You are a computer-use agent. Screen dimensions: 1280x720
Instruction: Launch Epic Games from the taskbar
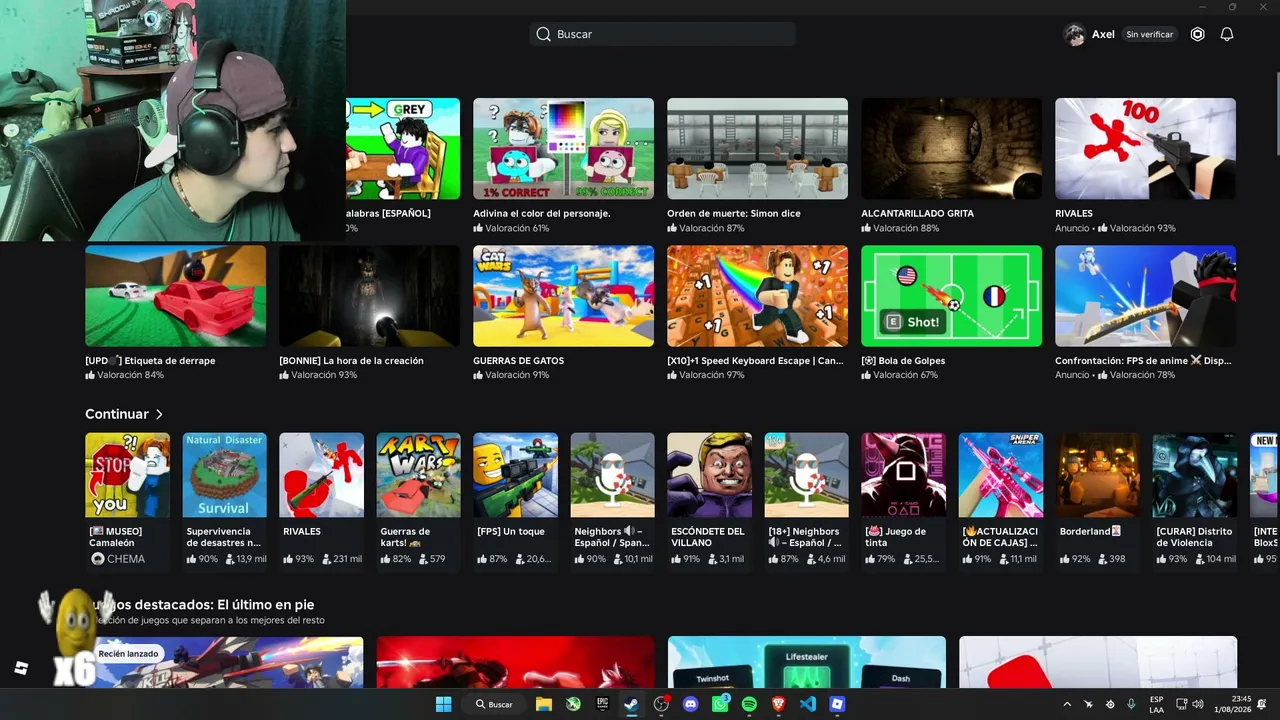coord(602,704)
